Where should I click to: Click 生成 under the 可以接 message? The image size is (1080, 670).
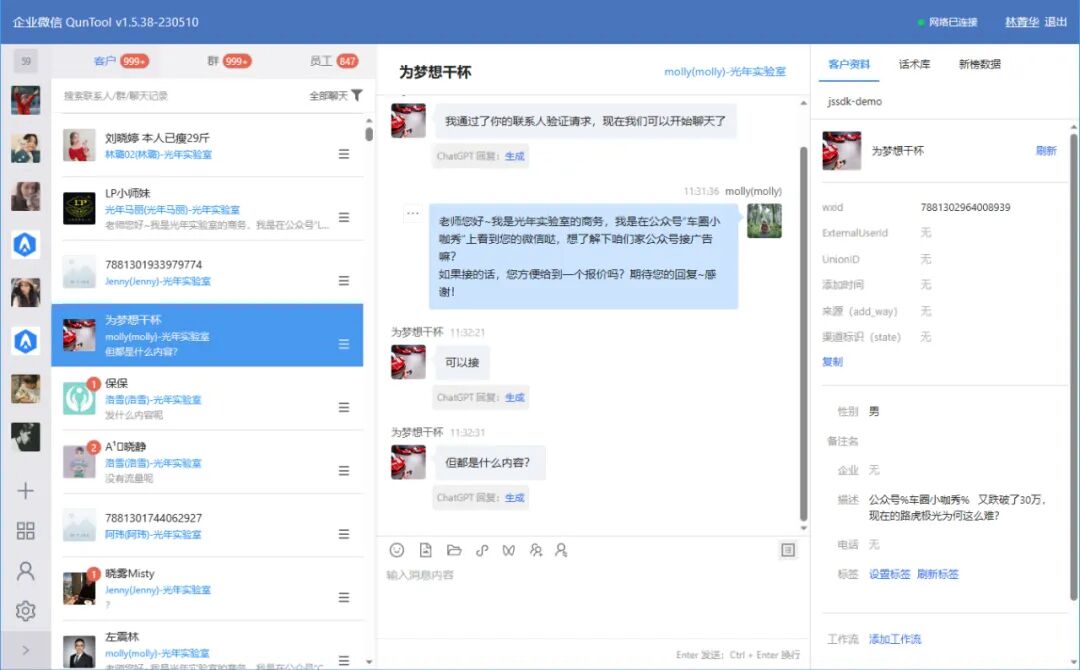(515, 397)
